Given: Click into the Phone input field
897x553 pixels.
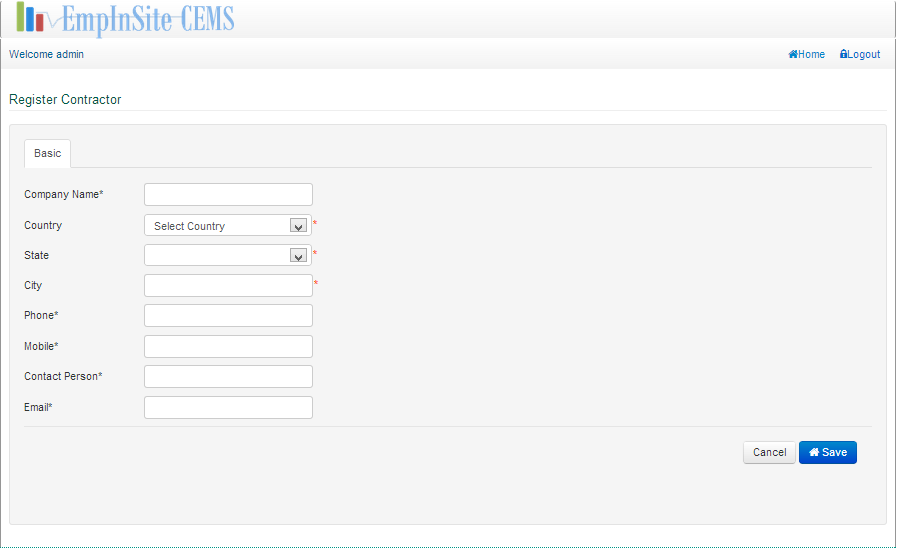Looking at the screenshot, I should click(x=228, y=316).
